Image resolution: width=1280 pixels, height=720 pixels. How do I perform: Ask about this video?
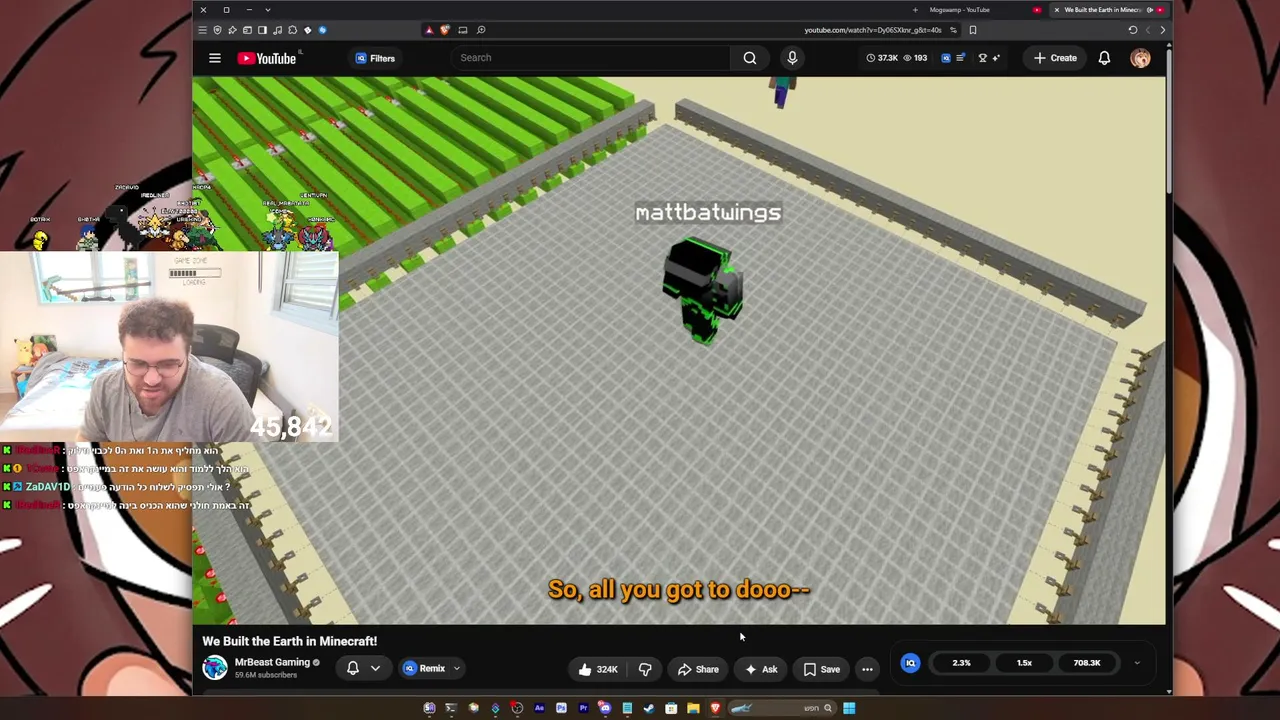pos(761,669)
